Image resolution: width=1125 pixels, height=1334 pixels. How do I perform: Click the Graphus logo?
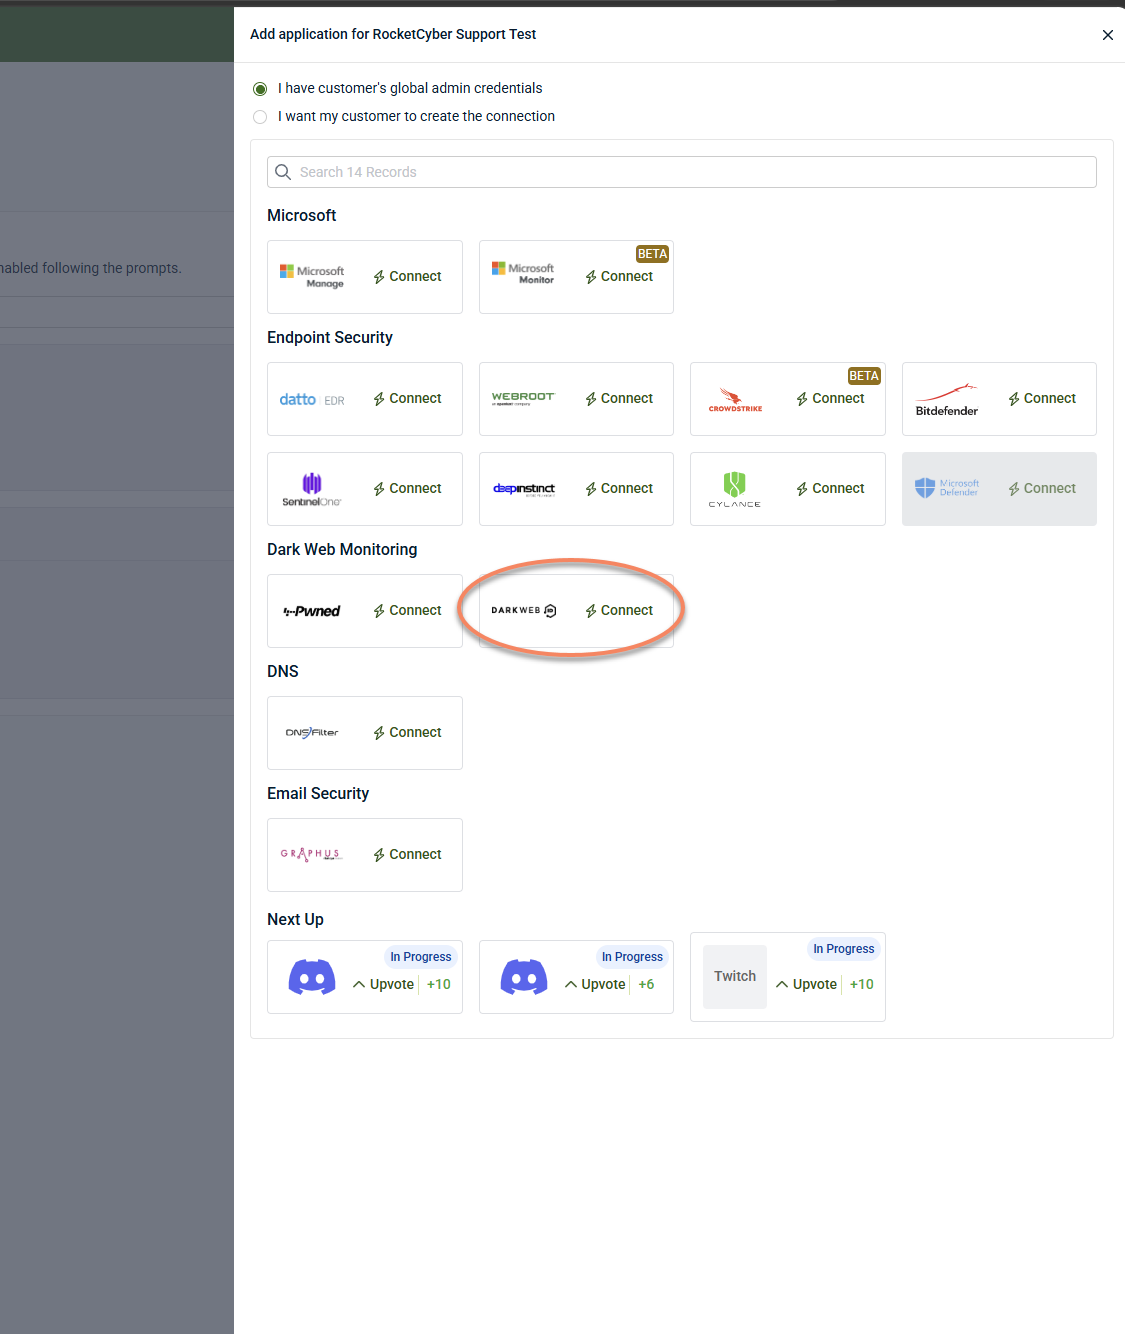coord(312,854)
